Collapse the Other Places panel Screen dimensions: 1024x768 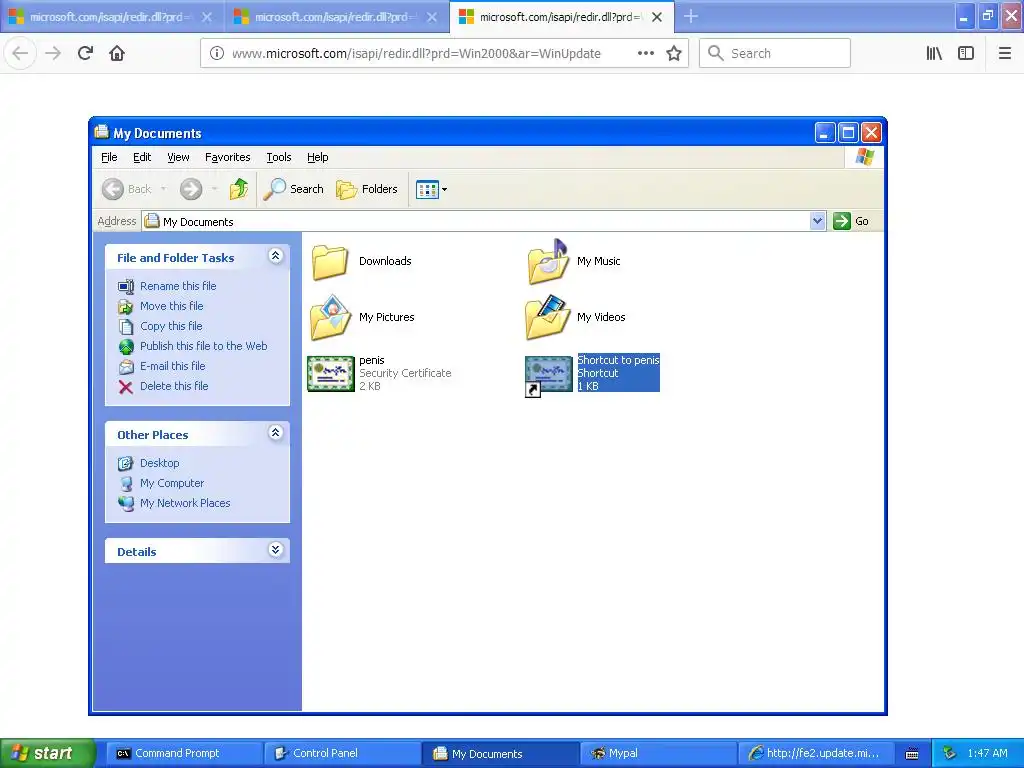276,433
